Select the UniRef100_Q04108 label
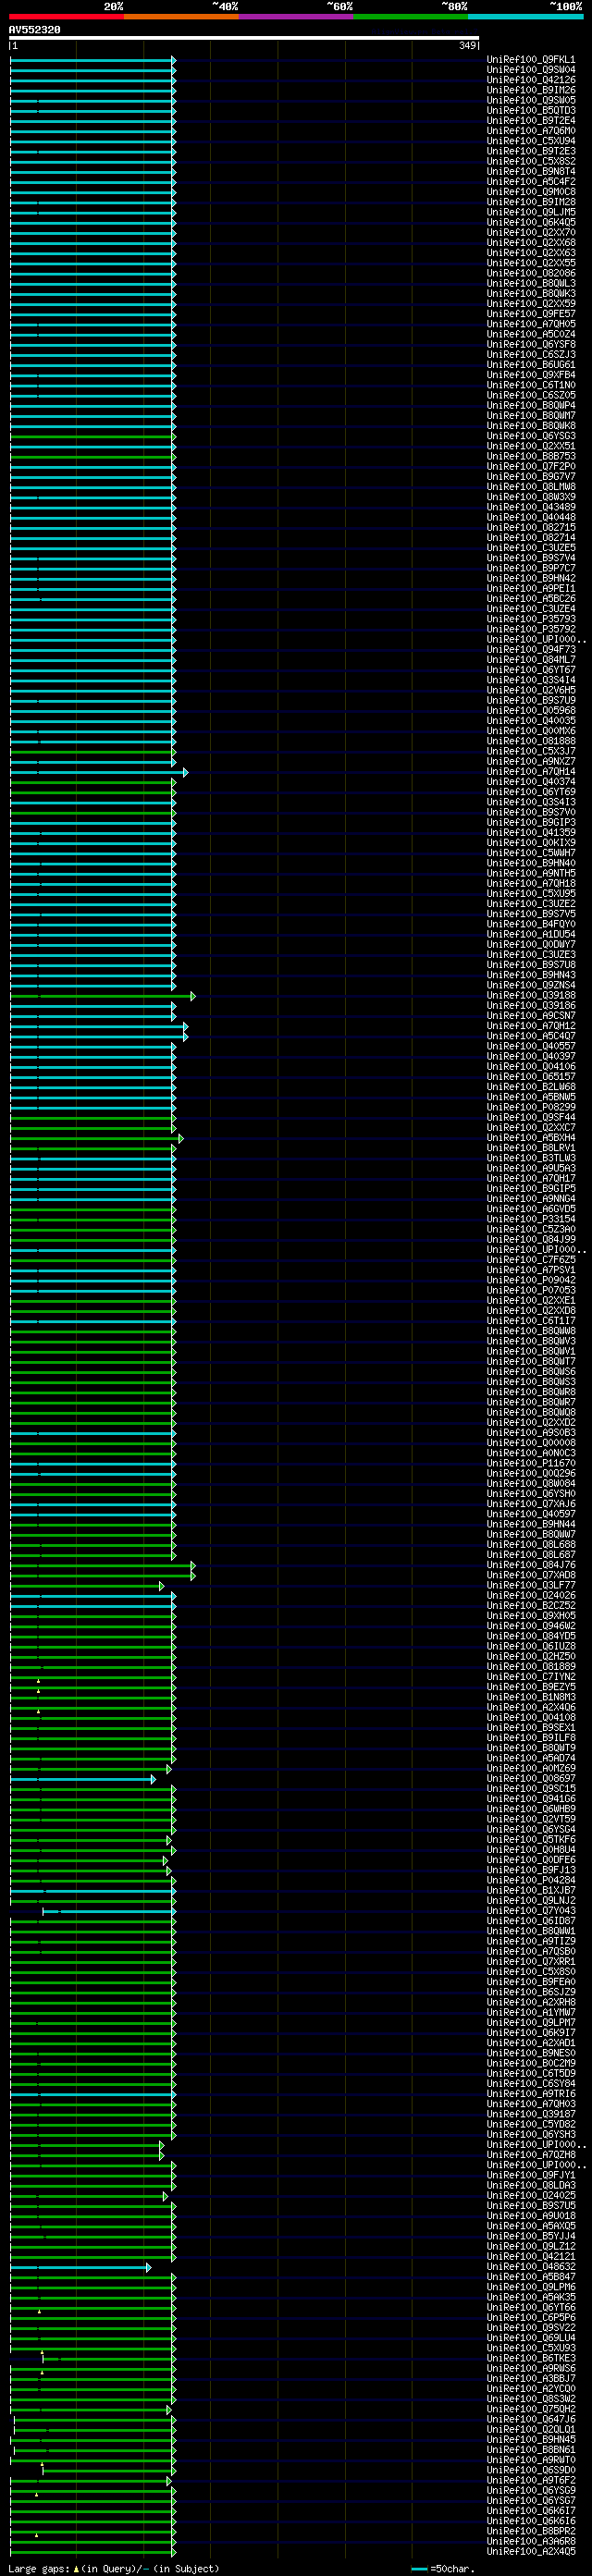Screen dimensions: 592x2576 [531, 1717]
